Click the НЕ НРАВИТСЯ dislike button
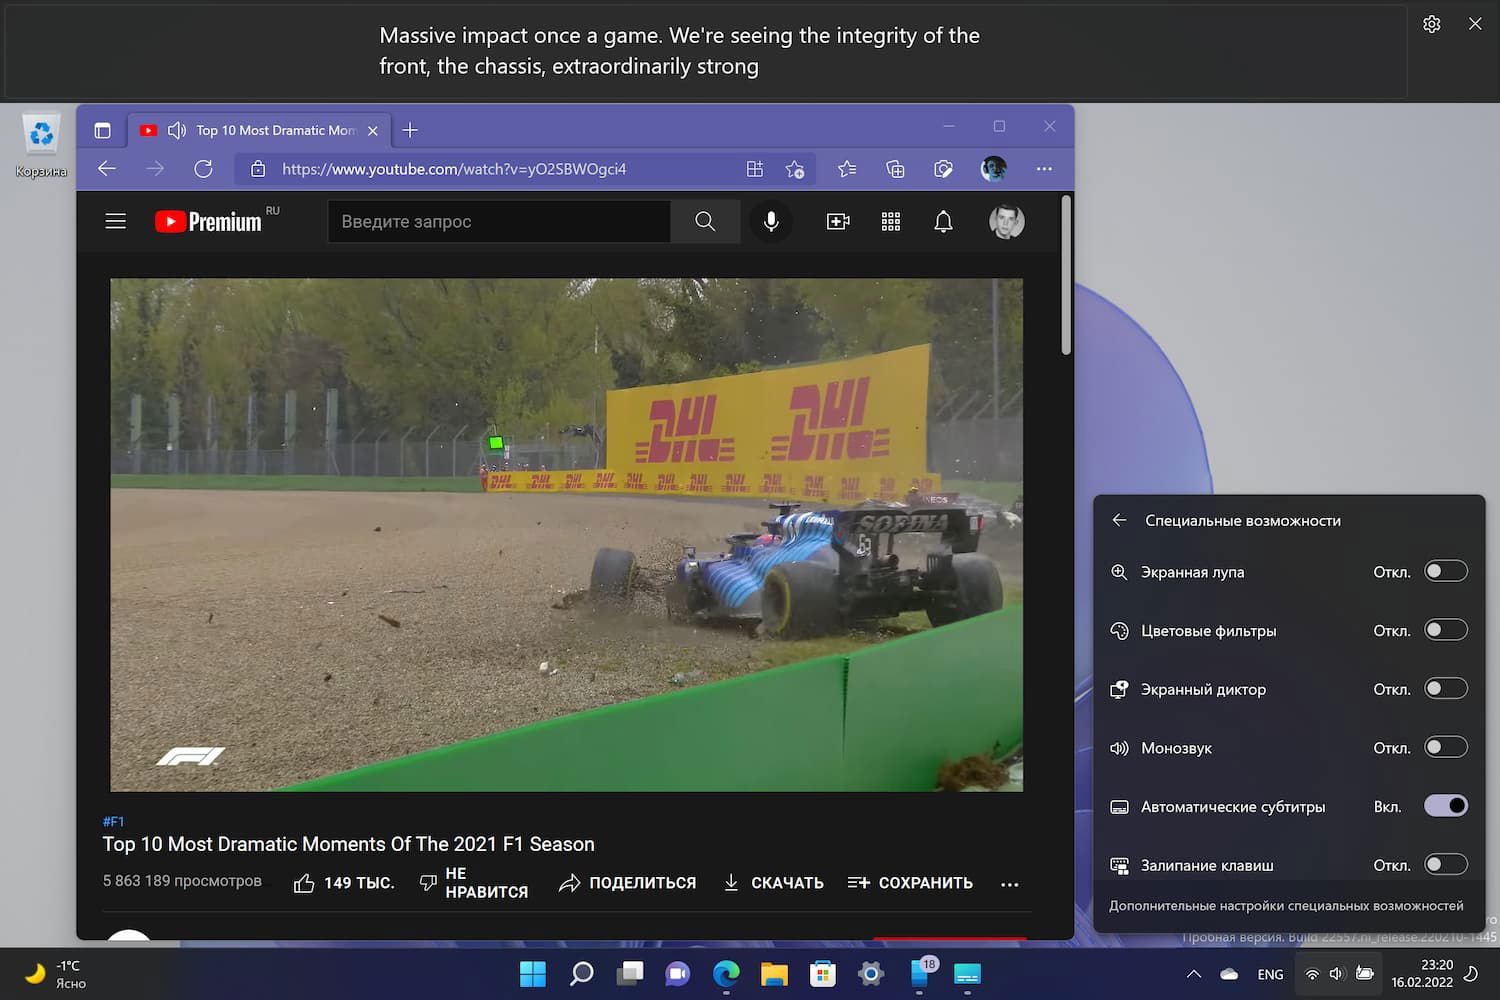This screenshot has width=1500, height=1000. (x=474, y=883)
